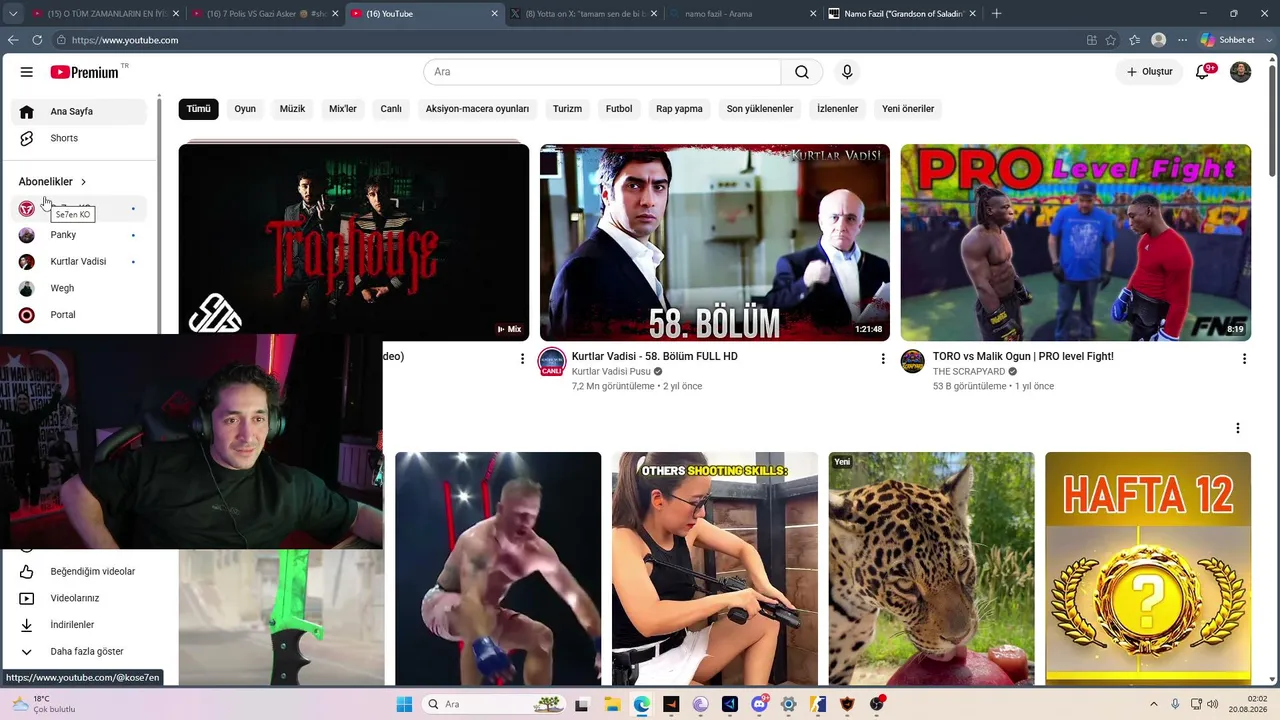Switch to the namo fazil - Arama tab
The width and height of the screenshot is (1280, 720).
742,14
